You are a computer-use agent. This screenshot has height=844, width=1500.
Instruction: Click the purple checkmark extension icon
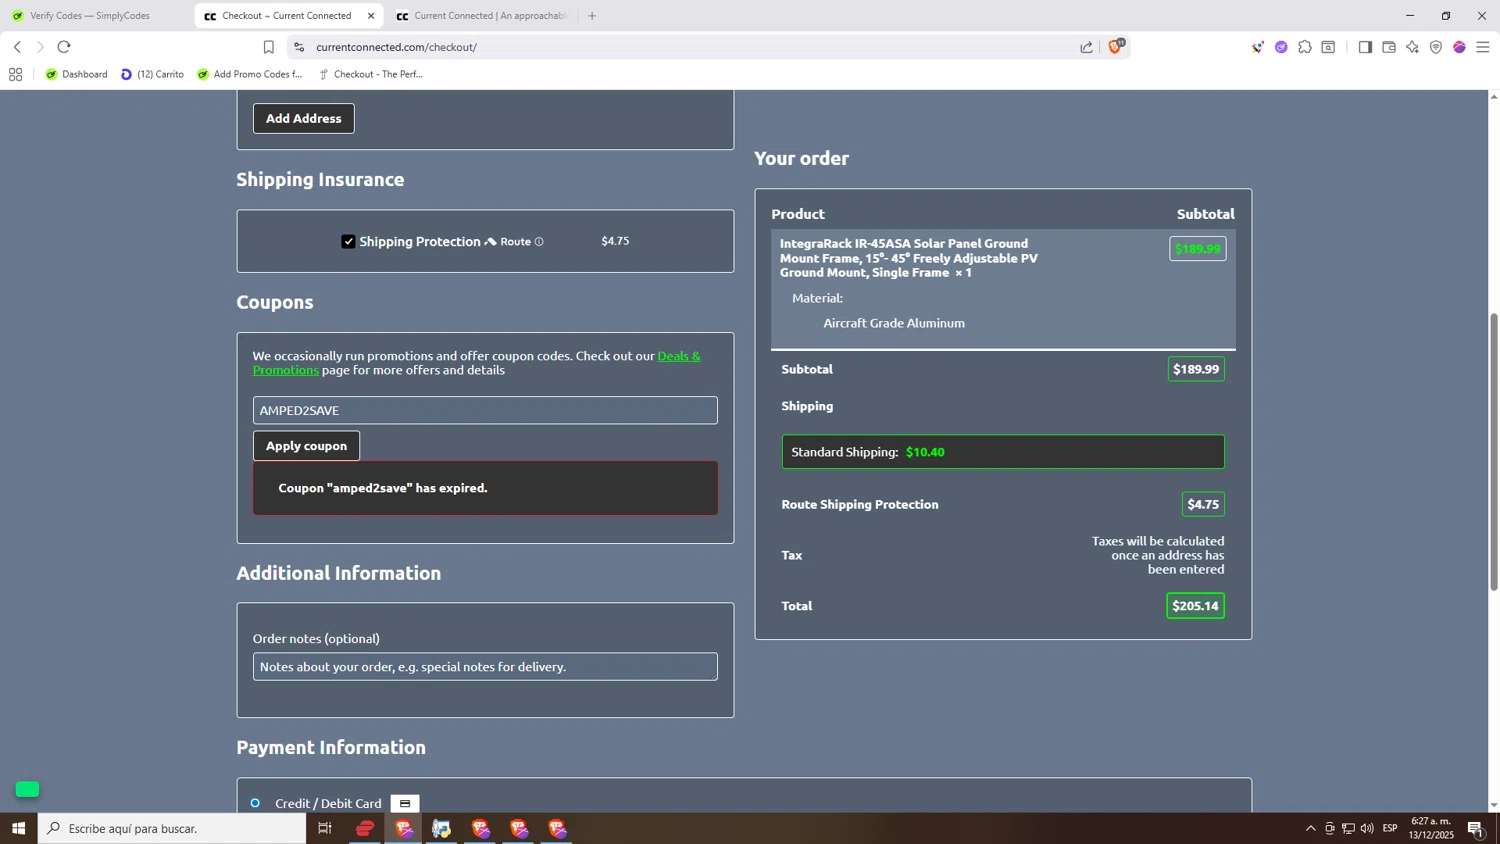[x=1281, y=47]
